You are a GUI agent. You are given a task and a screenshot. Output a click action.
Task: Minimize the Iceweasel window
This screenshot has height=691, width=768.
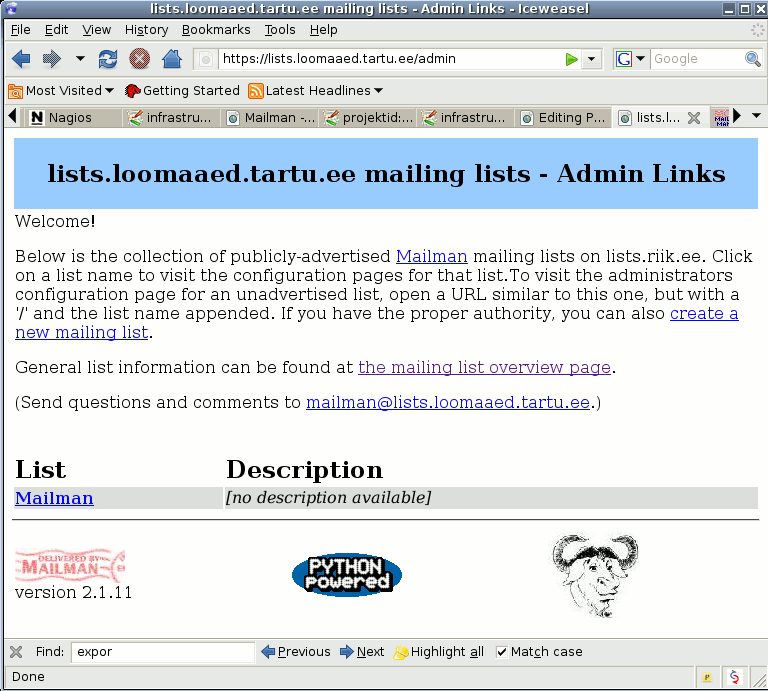click(x=729, y=9)
